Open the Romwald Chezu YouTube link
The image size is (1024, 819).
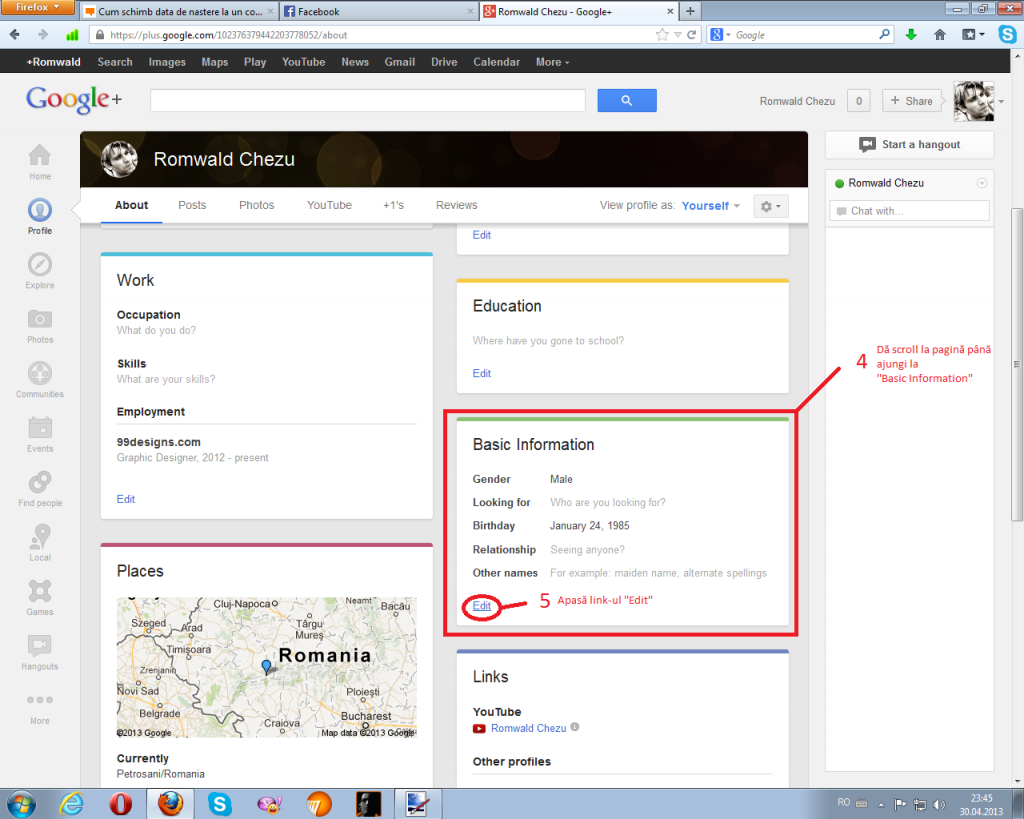click(x=528, y=728)
